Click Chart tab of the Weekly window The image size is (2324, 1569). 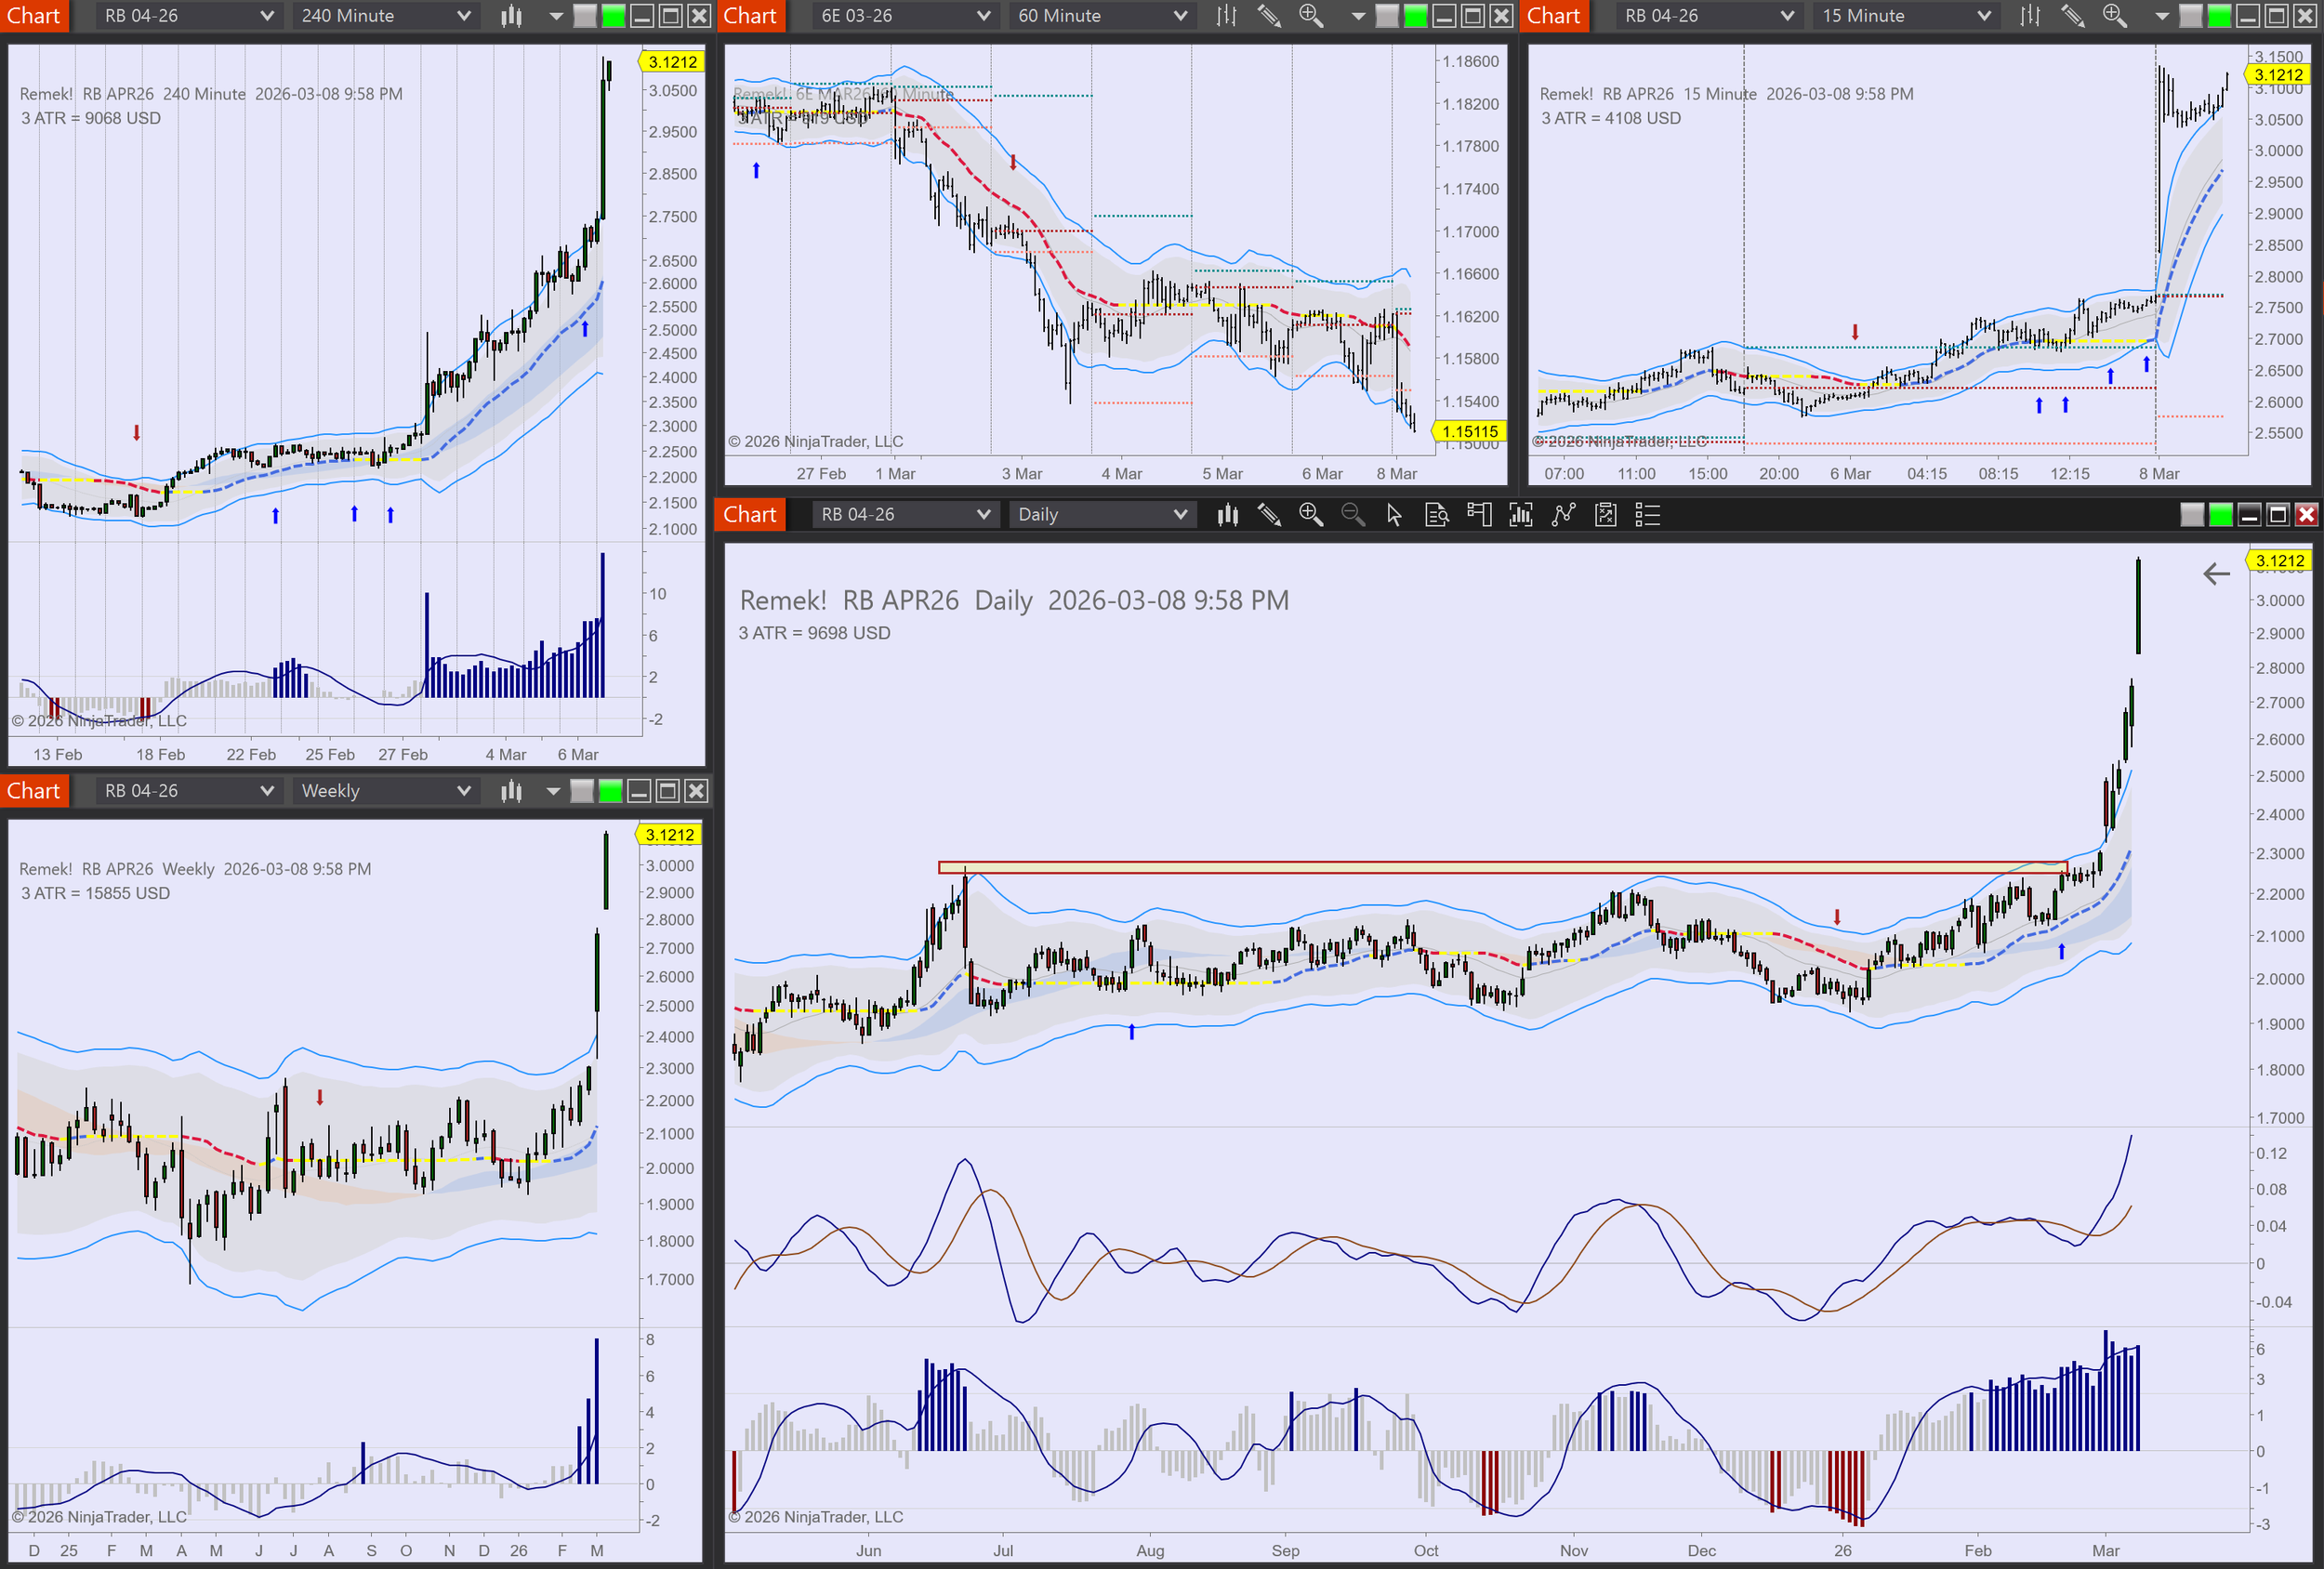point(34,791)
